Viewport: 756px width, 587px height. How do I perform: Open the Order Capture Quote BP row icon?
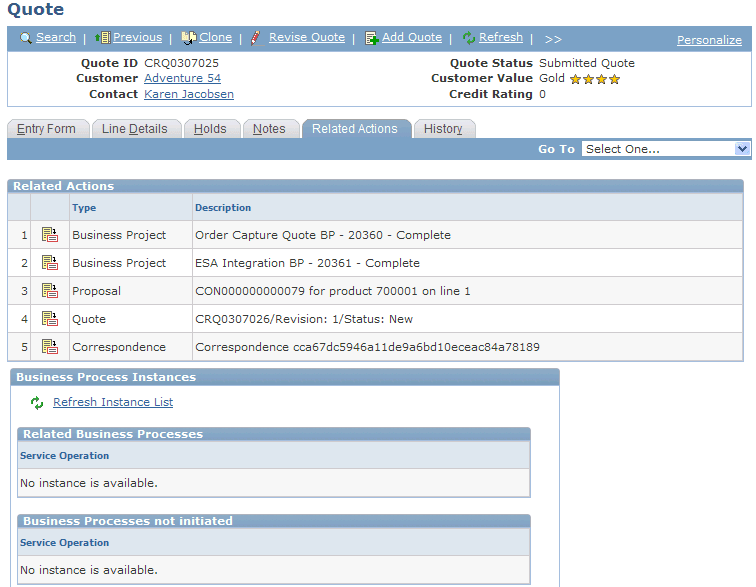[50, 235]
